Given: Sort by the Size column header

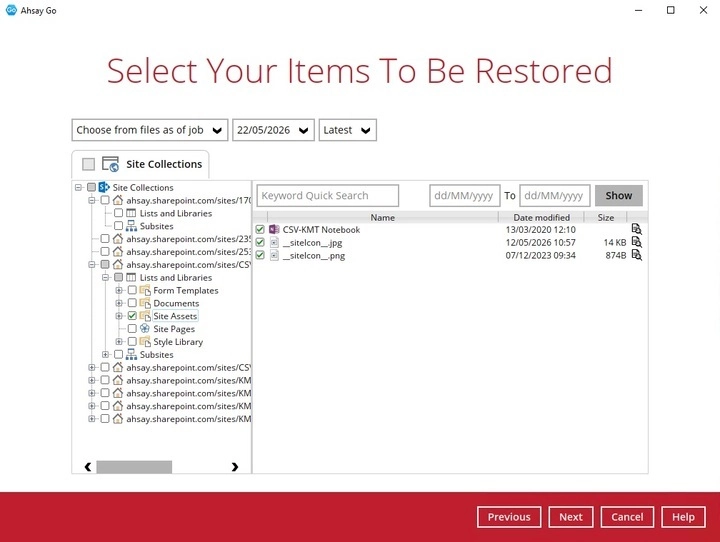Looking at the screenshot, I should [x=606, y=217].
